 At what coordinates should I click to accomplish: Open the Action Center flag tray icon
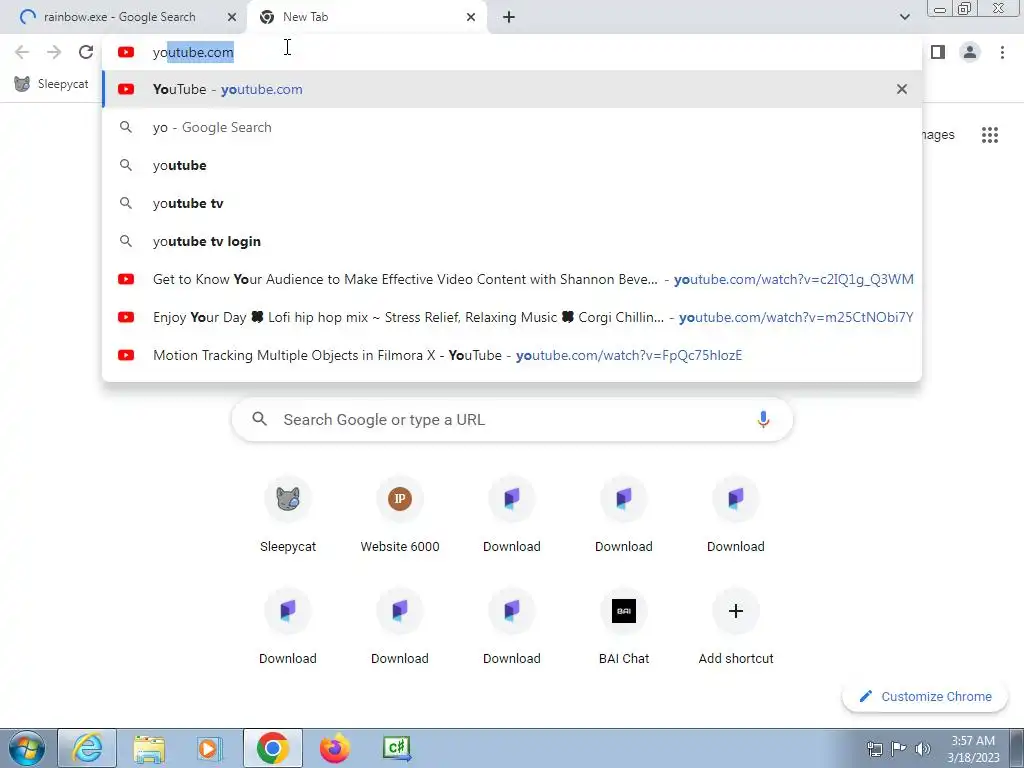[899, 749]
